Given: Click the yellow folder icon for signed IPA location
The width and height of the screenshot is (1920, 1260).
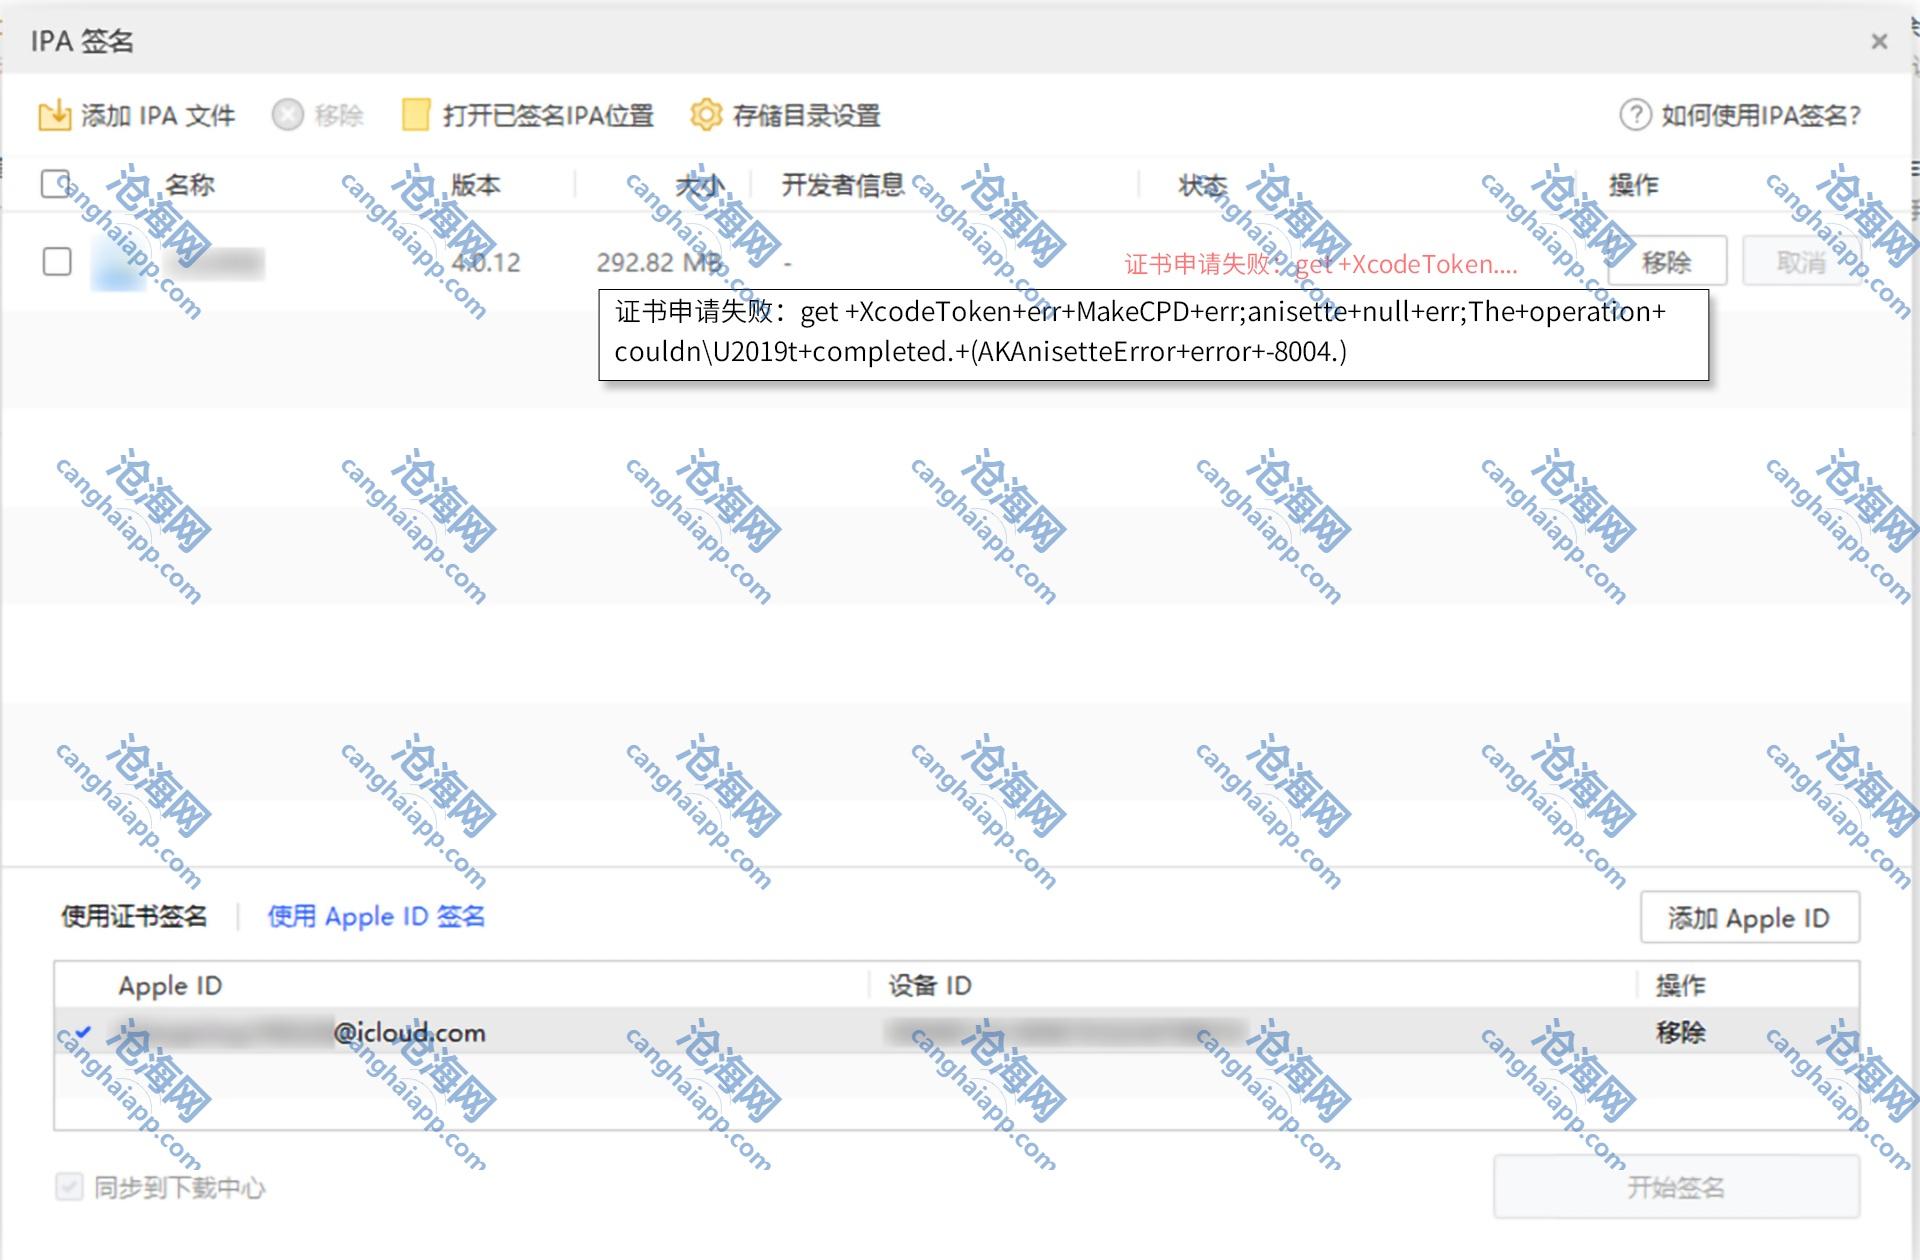Looking at the screenshot, I should pos(415,115).
